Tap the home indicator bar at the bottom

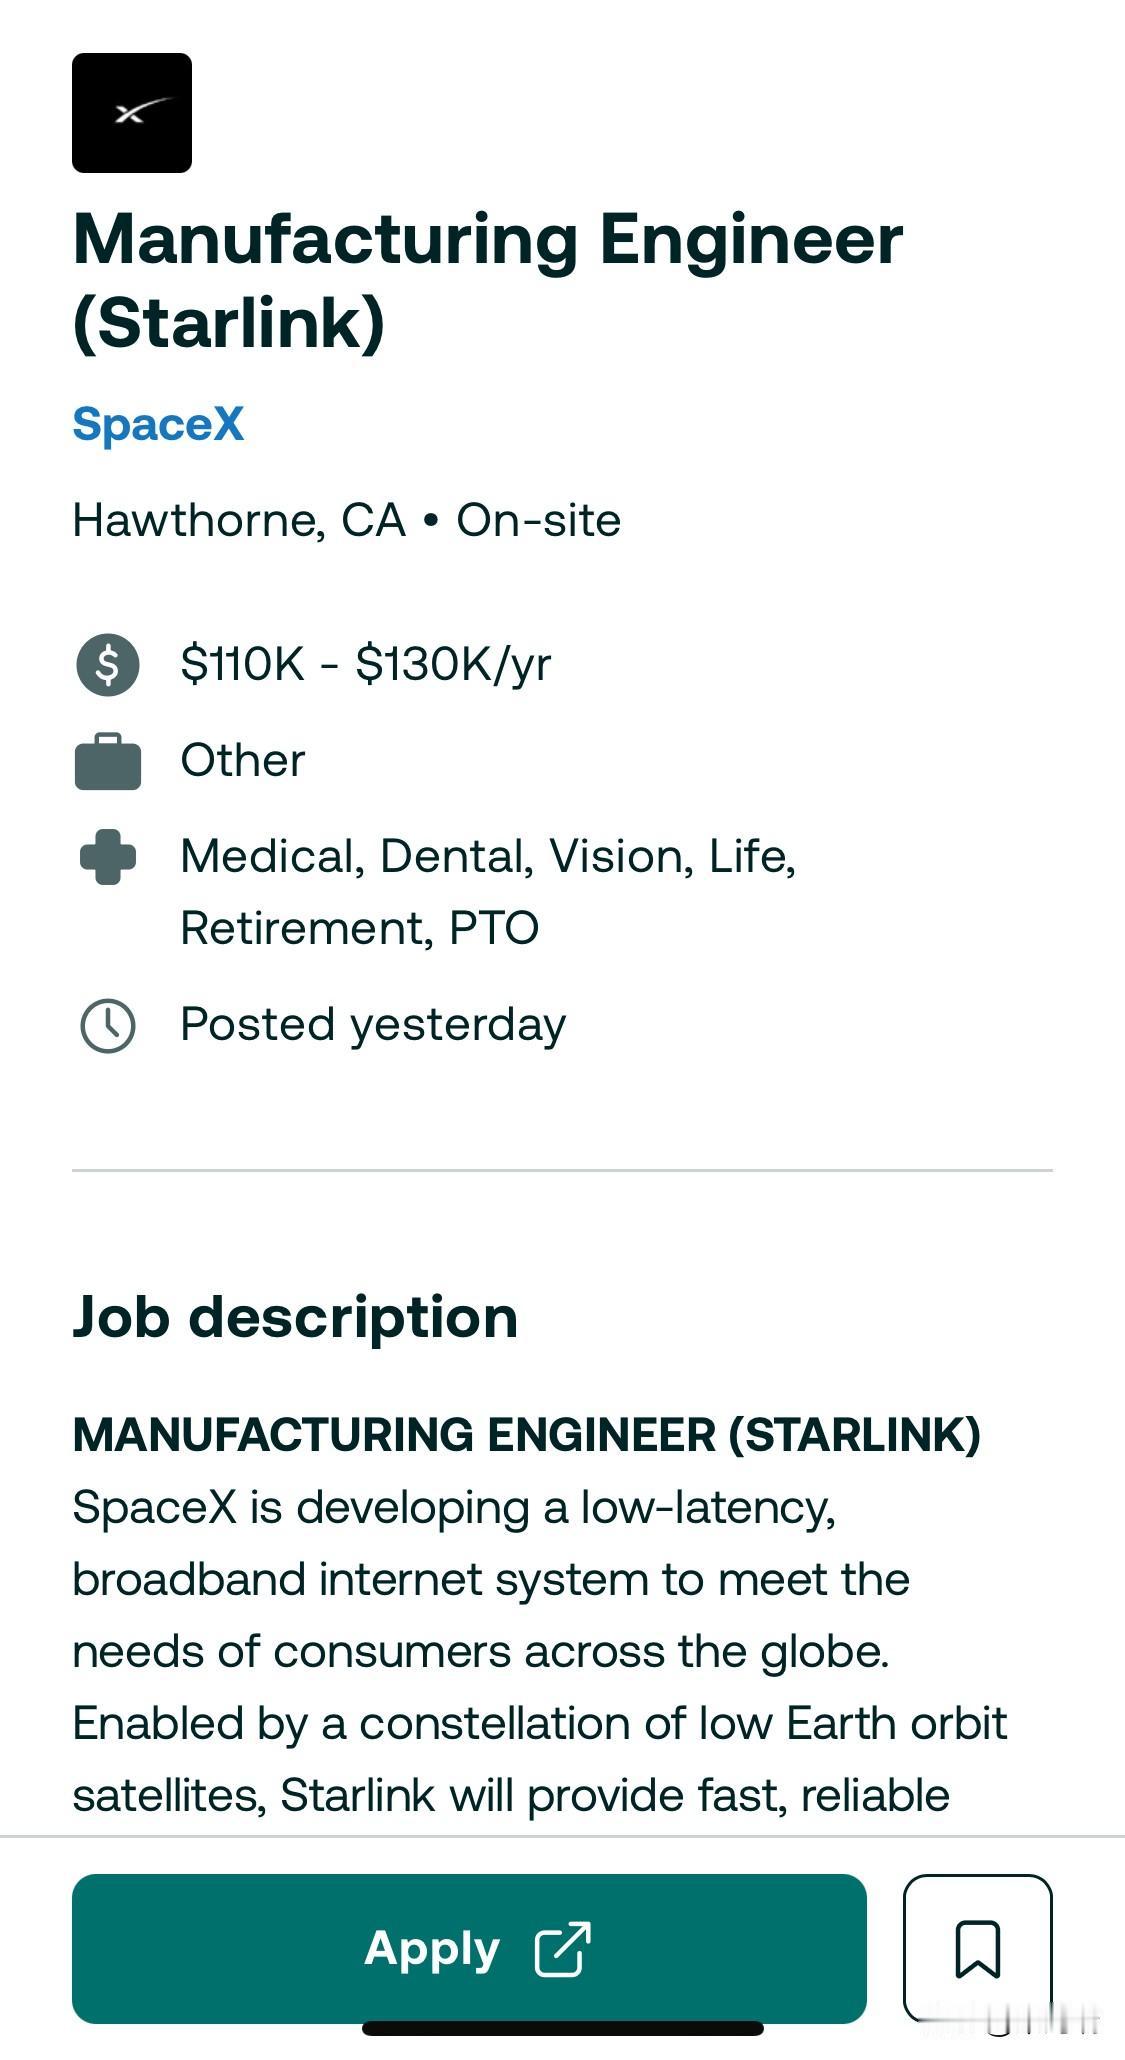pos(562,2029)
